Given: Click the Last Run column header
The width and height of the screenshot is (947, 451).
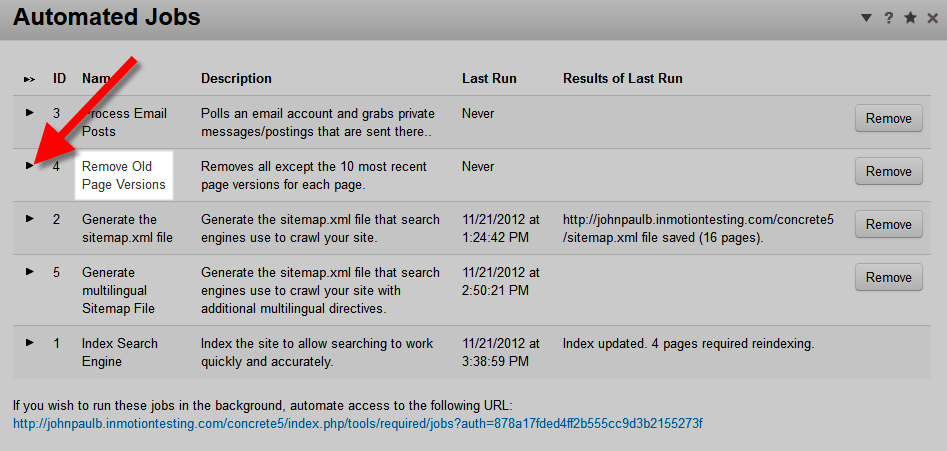Looking at the screenshot, I should 489,78.
